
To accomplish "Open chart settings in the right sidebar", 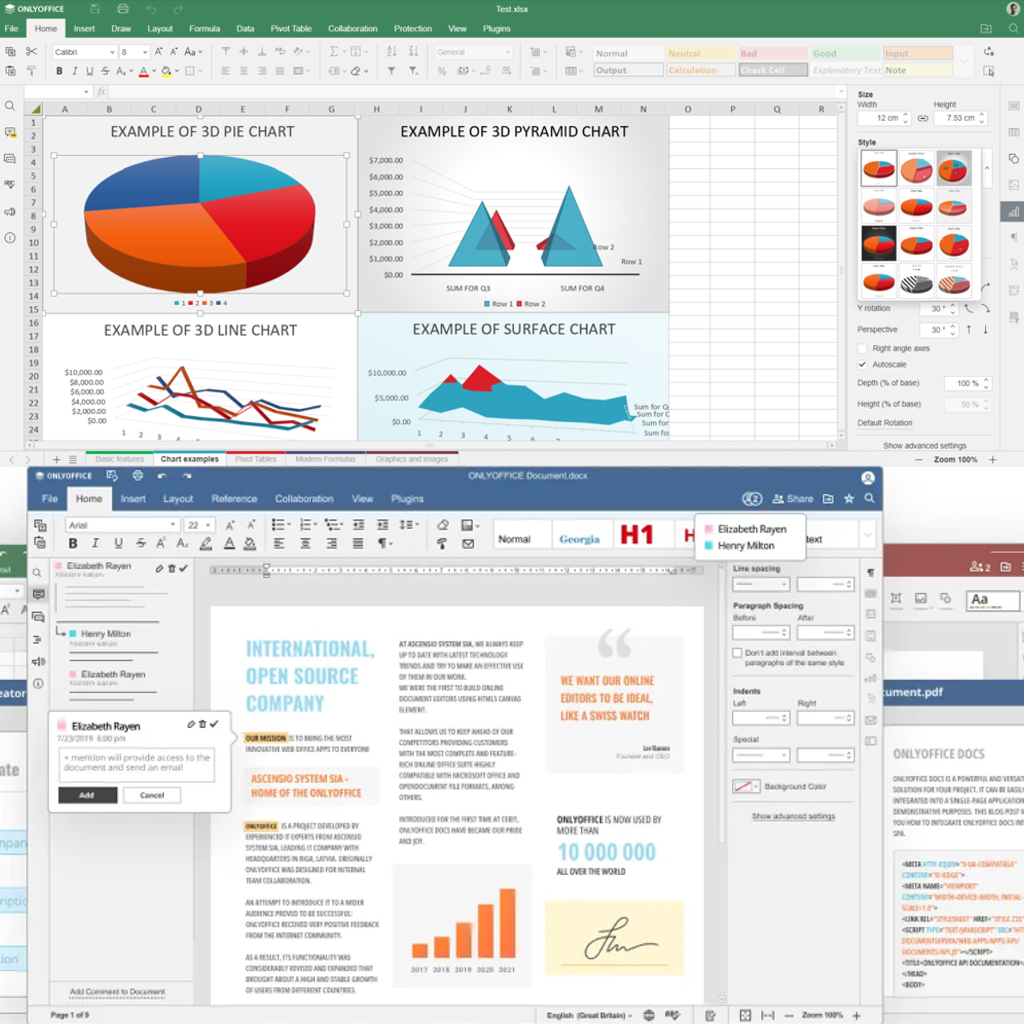I will point(1013,211).
